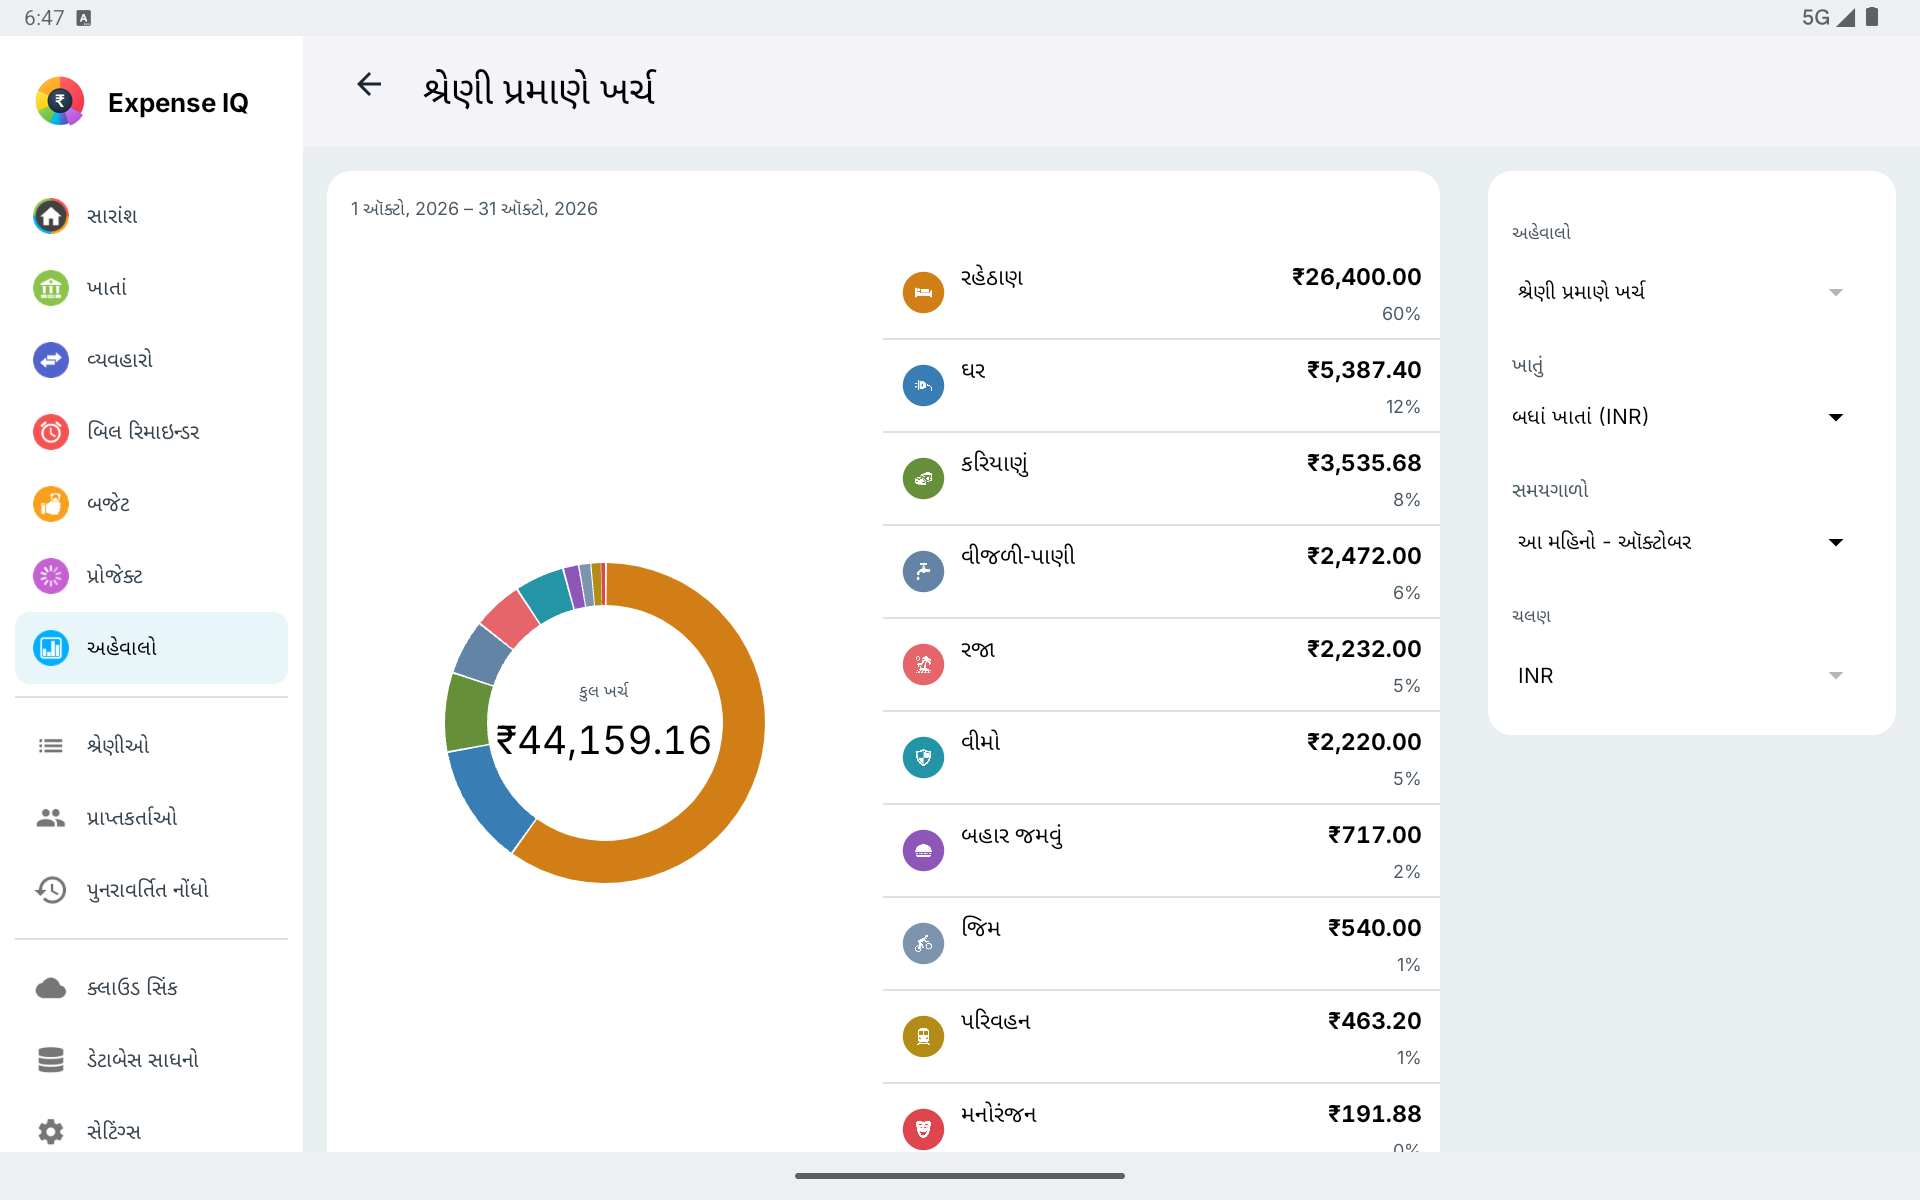The width and height of the screenshot is (1920, 1200).
Task: Open the અહેવાલો report type dropdown
Action: [1680, 292]
